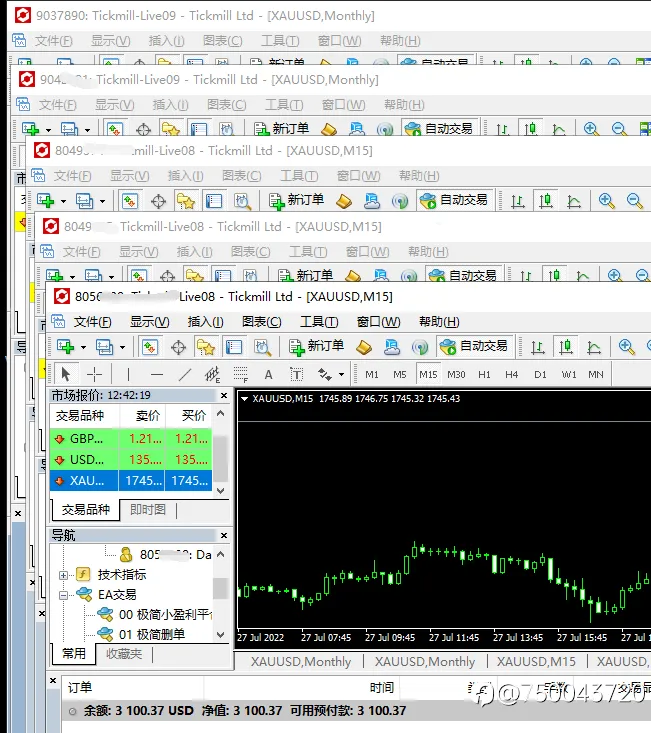
Task: Switch to bar chart mode in front window
Action: pos(537,347)
